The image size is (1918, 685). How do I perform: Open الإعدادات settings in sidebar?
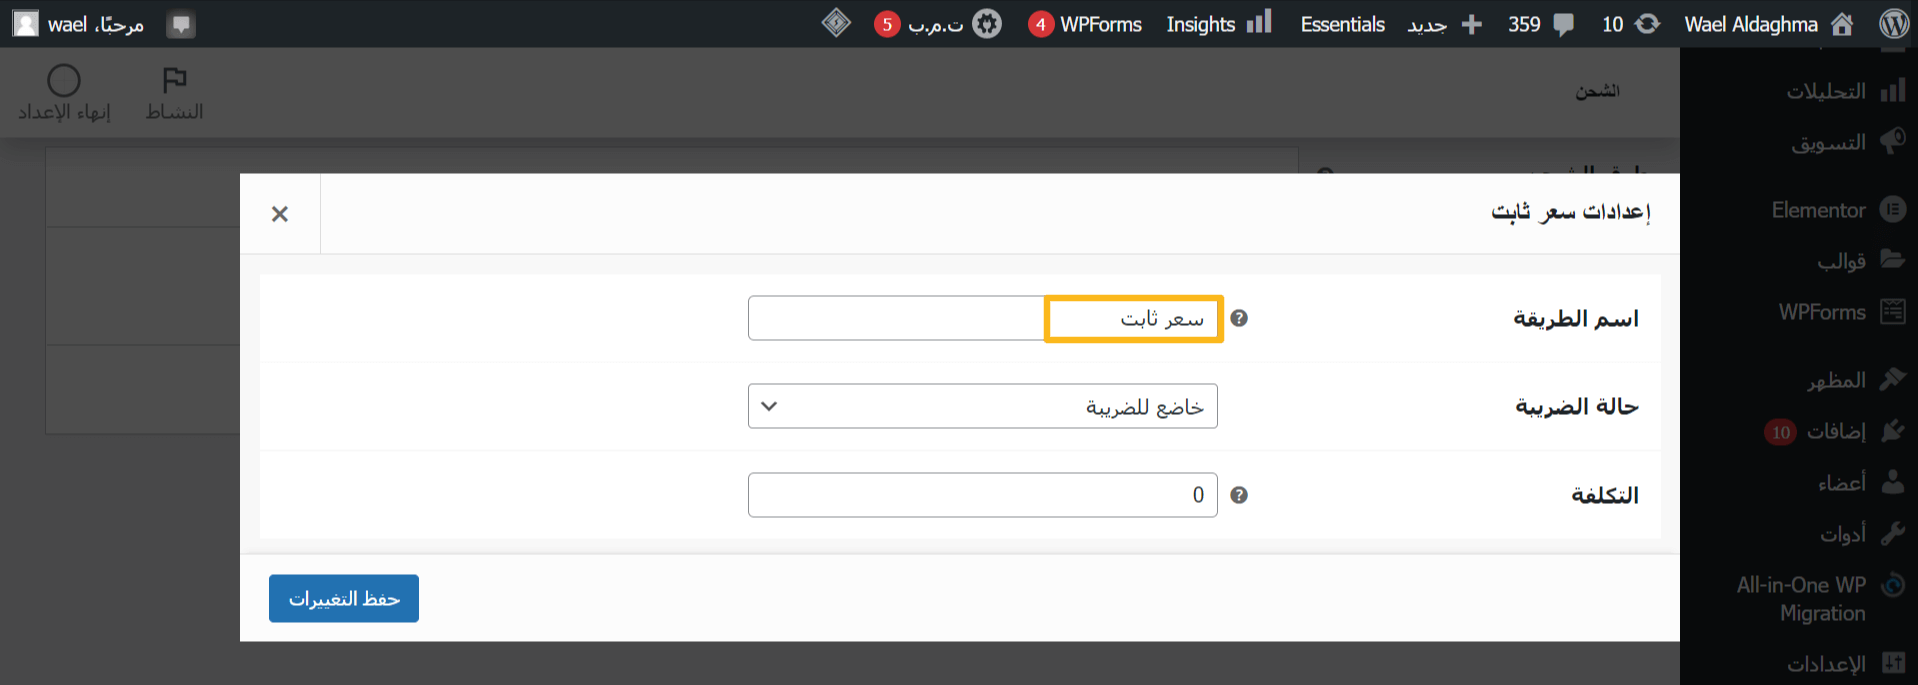pos(1826,664)
